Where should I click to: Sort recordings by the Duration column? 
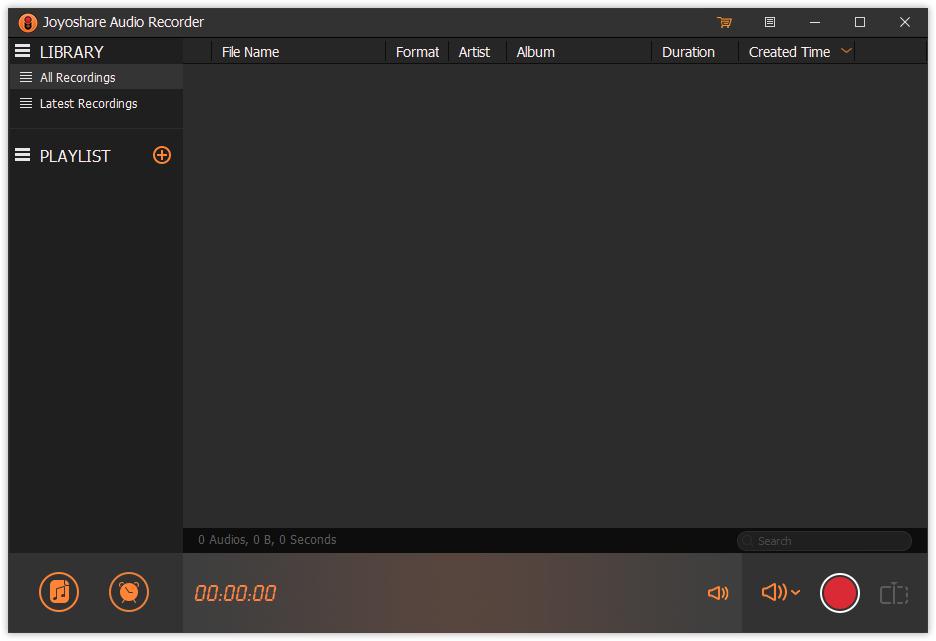[x=689, y=51]
